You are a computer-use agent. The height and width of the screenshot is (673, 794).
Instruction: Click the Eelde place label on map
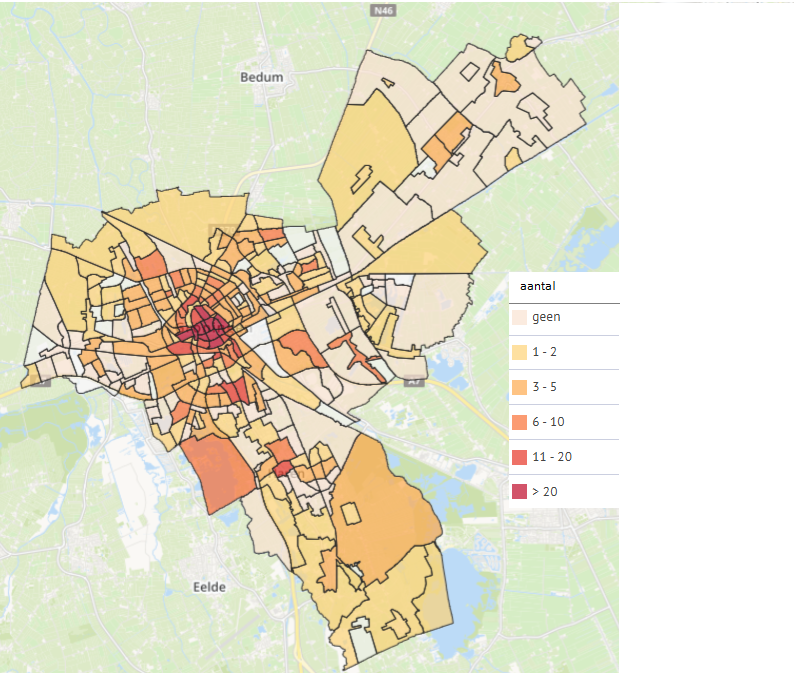(210, 587)
